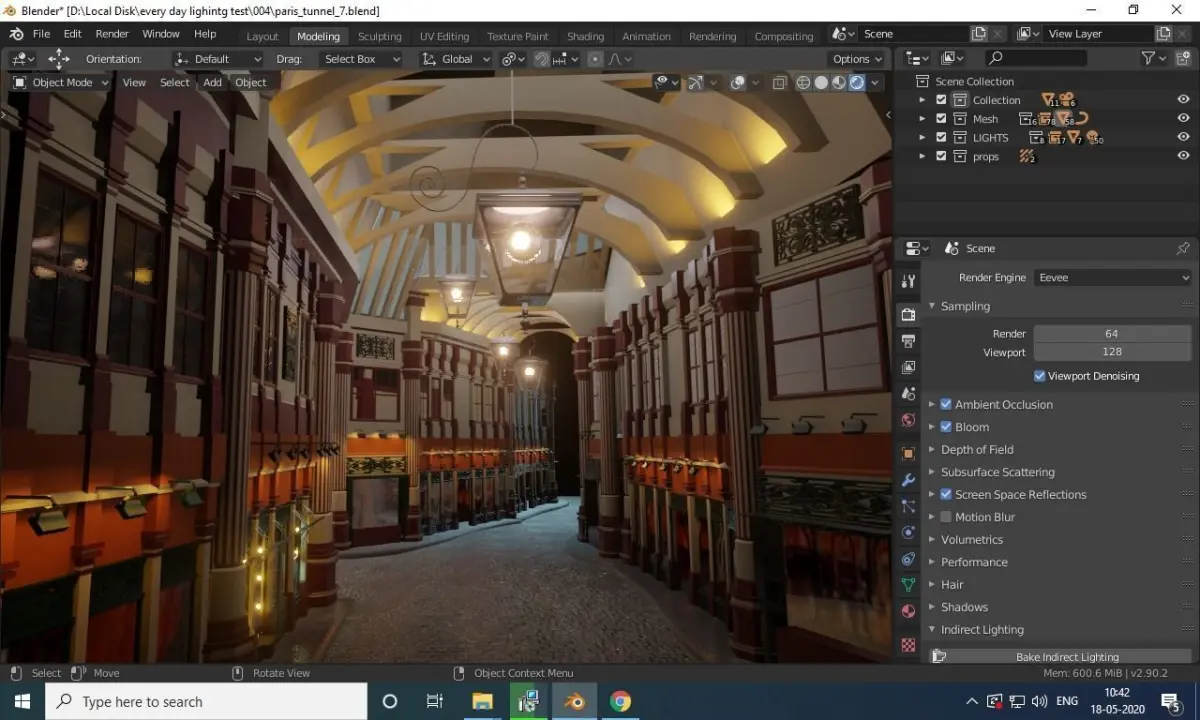1200x720 pixels.
Task: Click the Viewport samples field
Action: (1111, 352)
